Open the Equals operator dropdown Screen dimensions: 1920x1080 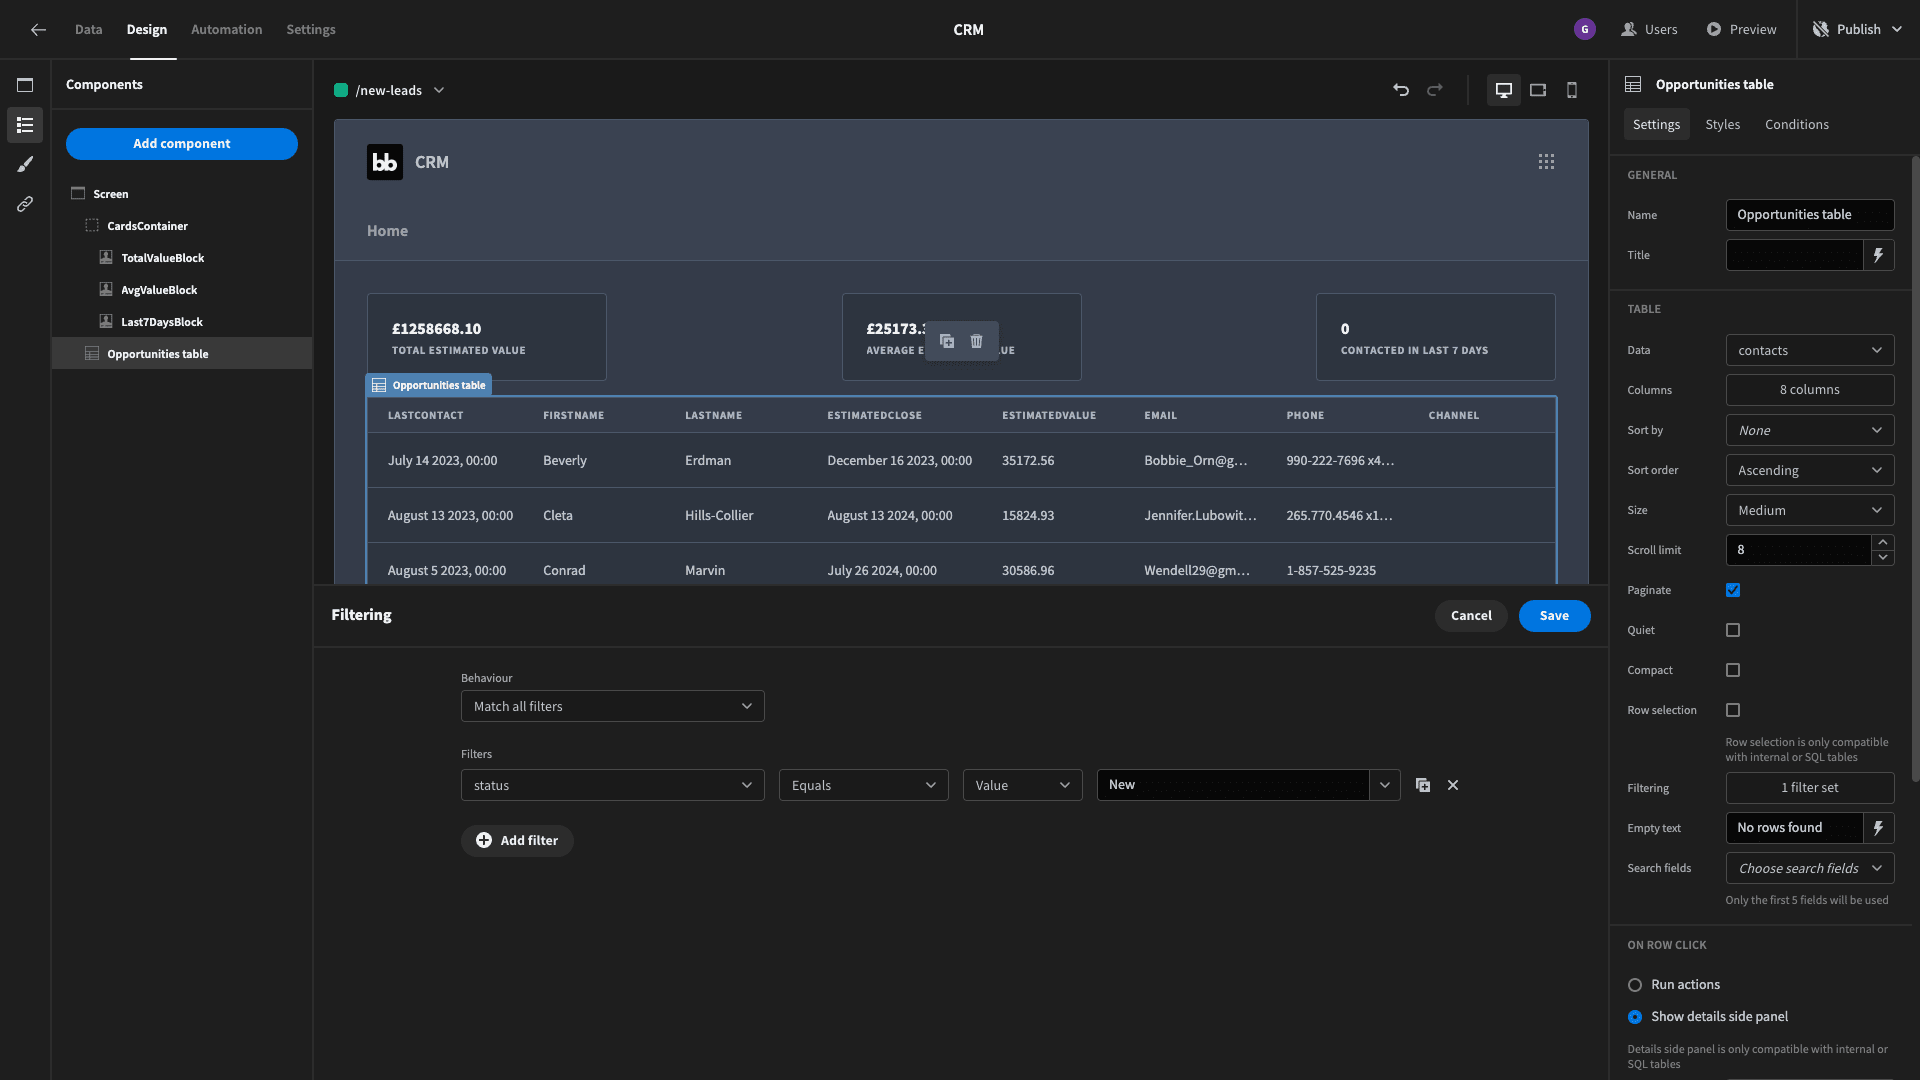pyautogui.click(x=864, y=785)
